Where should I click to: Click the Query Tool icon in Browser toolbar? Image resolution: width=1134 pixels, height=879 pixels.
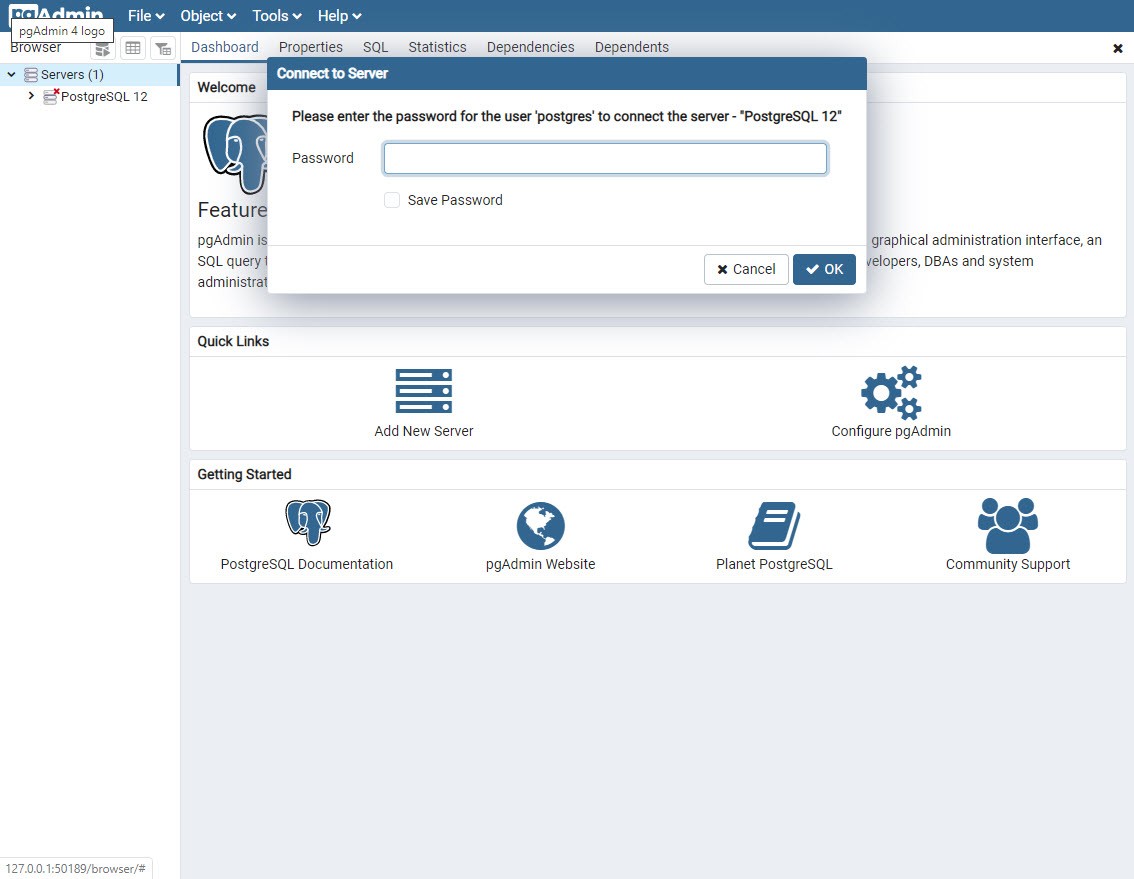(103, 48)
